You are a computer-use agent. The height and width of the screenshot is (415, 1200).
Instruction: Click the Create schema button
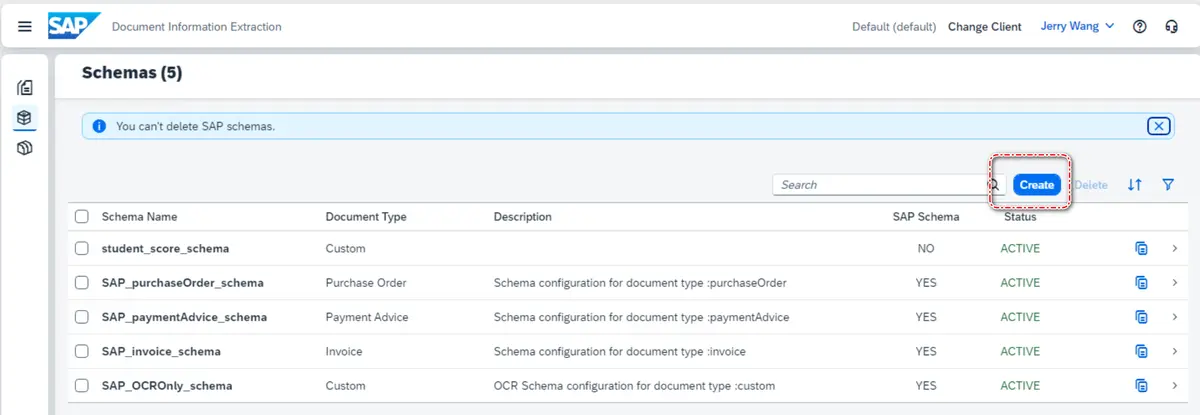click(1036, 185)
